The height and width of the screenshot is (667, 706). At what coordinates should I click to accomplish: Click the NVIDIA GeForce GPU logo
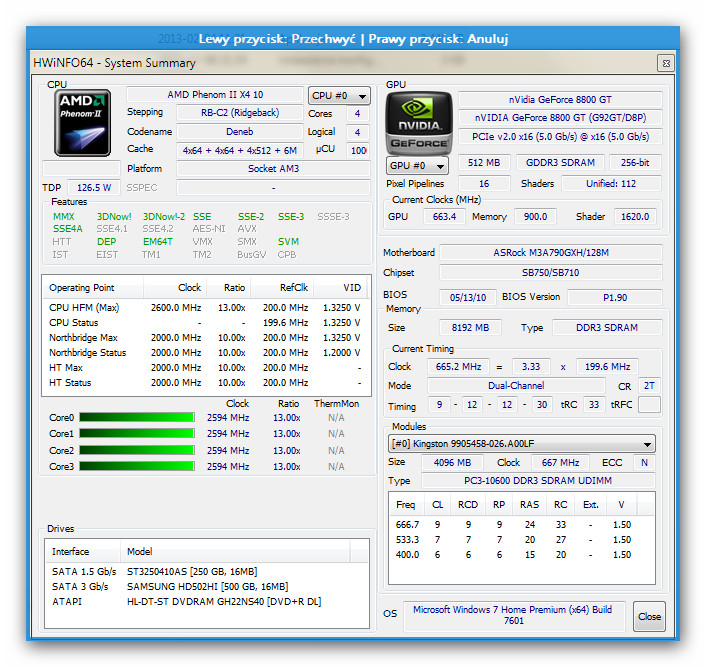[x=419, y=123]
